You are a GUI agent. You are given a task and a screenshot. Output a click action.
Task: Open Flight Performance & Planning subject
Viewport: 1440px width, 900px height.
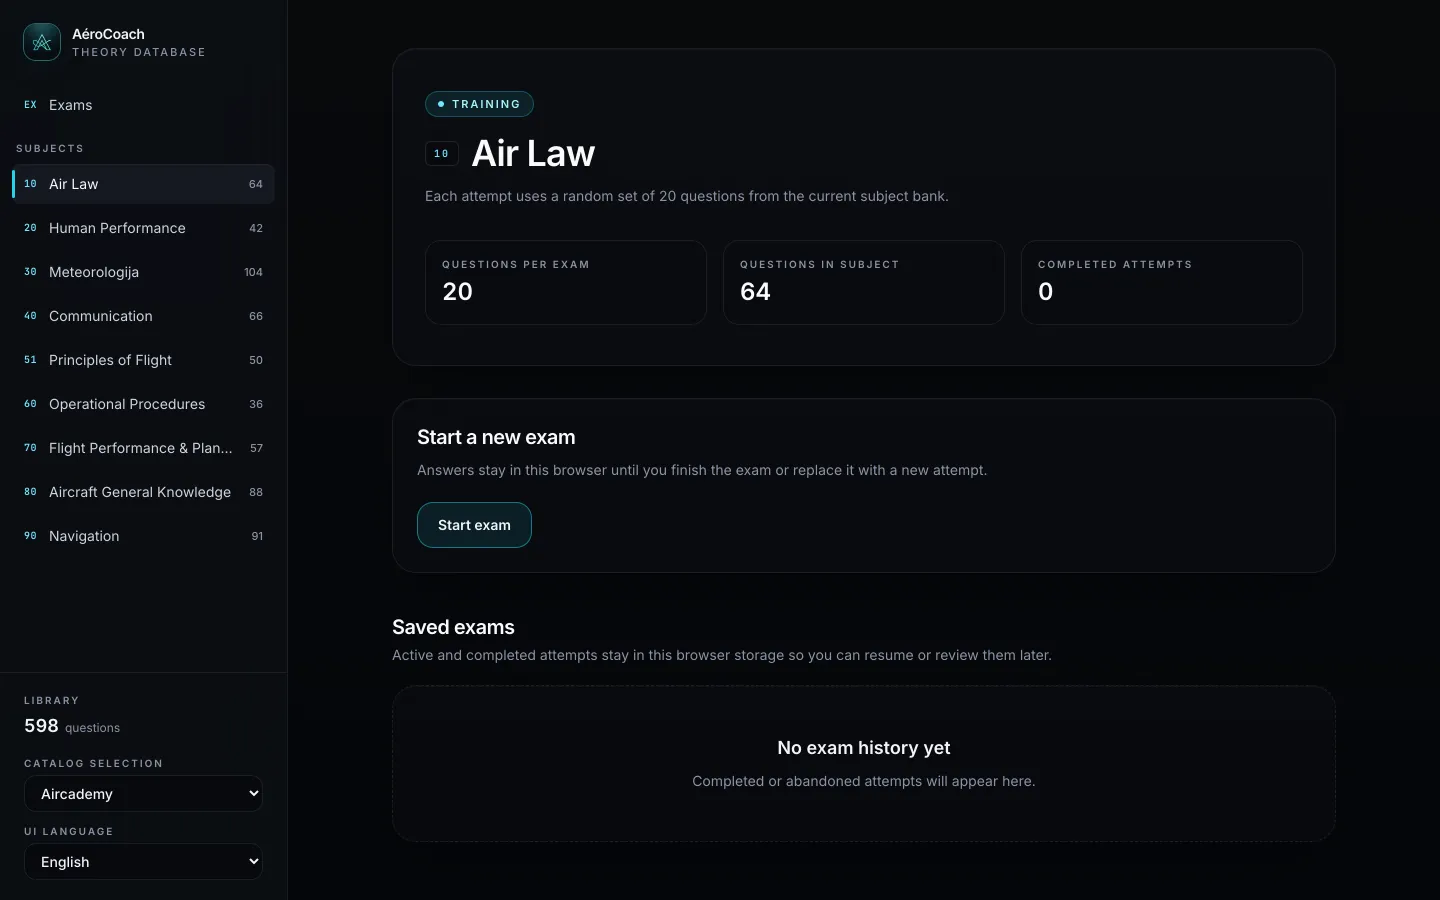[x=143, y=448]
